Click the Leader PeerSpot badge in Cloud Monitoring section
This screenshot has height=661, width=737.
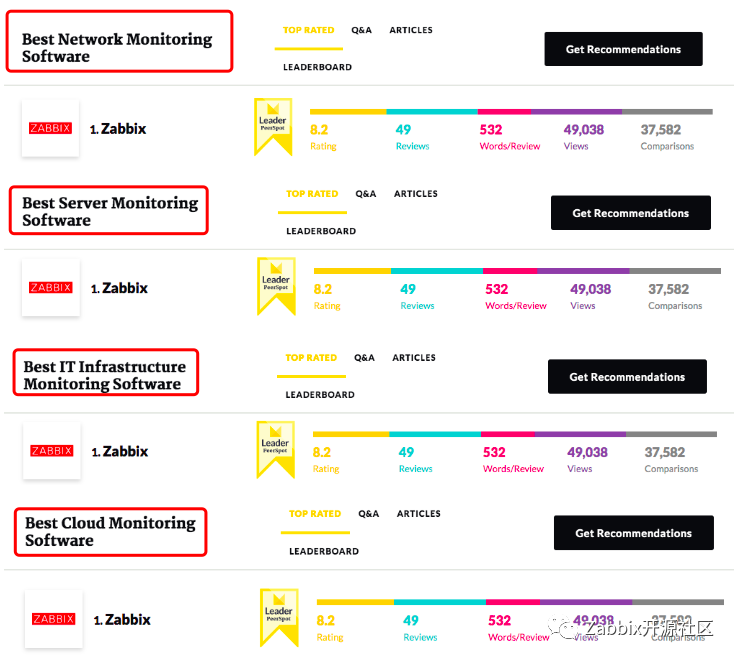[x=278, y=617]
